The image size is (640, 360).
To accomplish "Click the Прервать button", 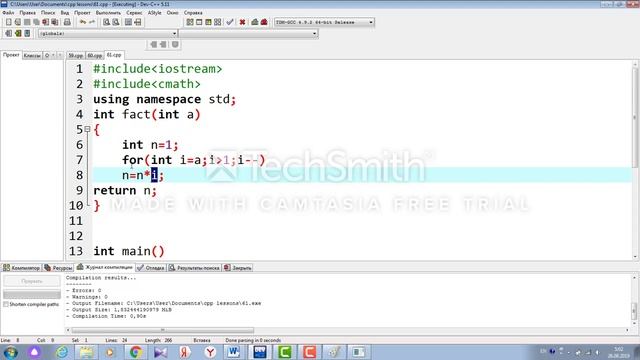I will pos(32,281).
